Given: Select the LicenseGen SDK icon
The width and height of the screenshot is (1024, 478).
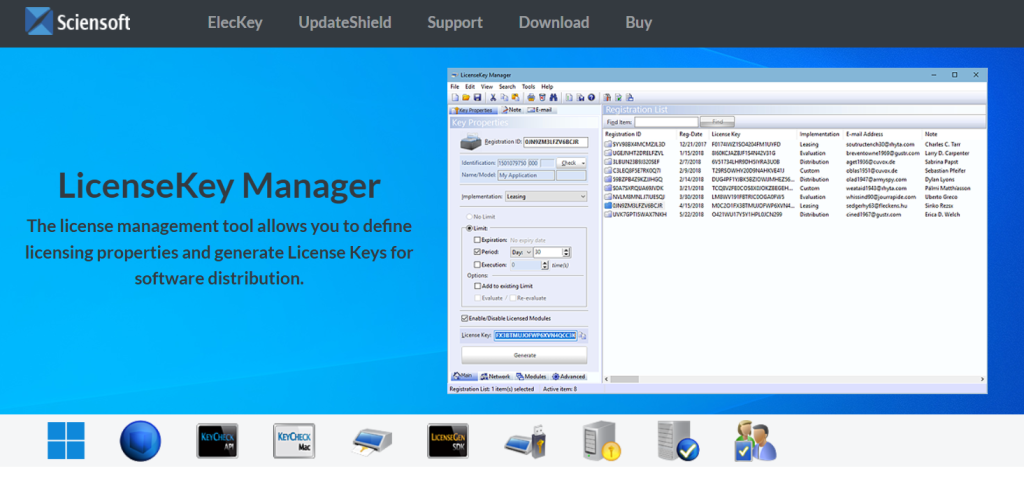Looking at the screenshot, I should pyautogui.click(x=448, y=441).
